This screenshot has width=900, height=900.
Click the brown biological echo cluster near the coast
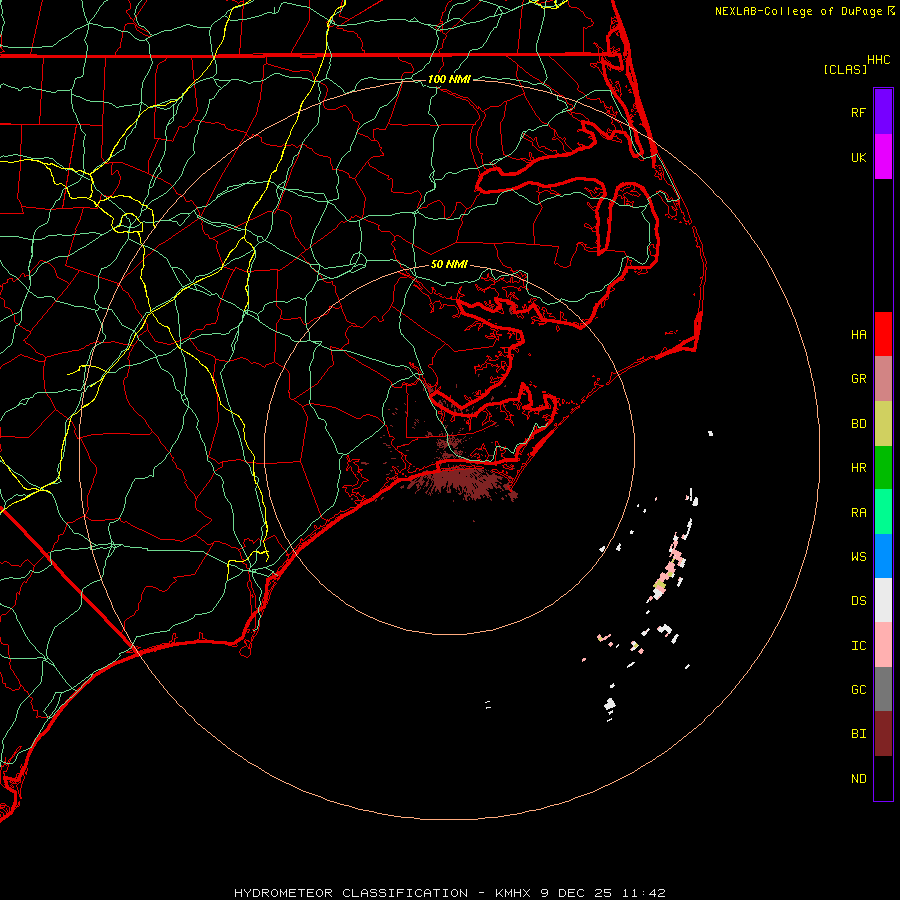463,481
